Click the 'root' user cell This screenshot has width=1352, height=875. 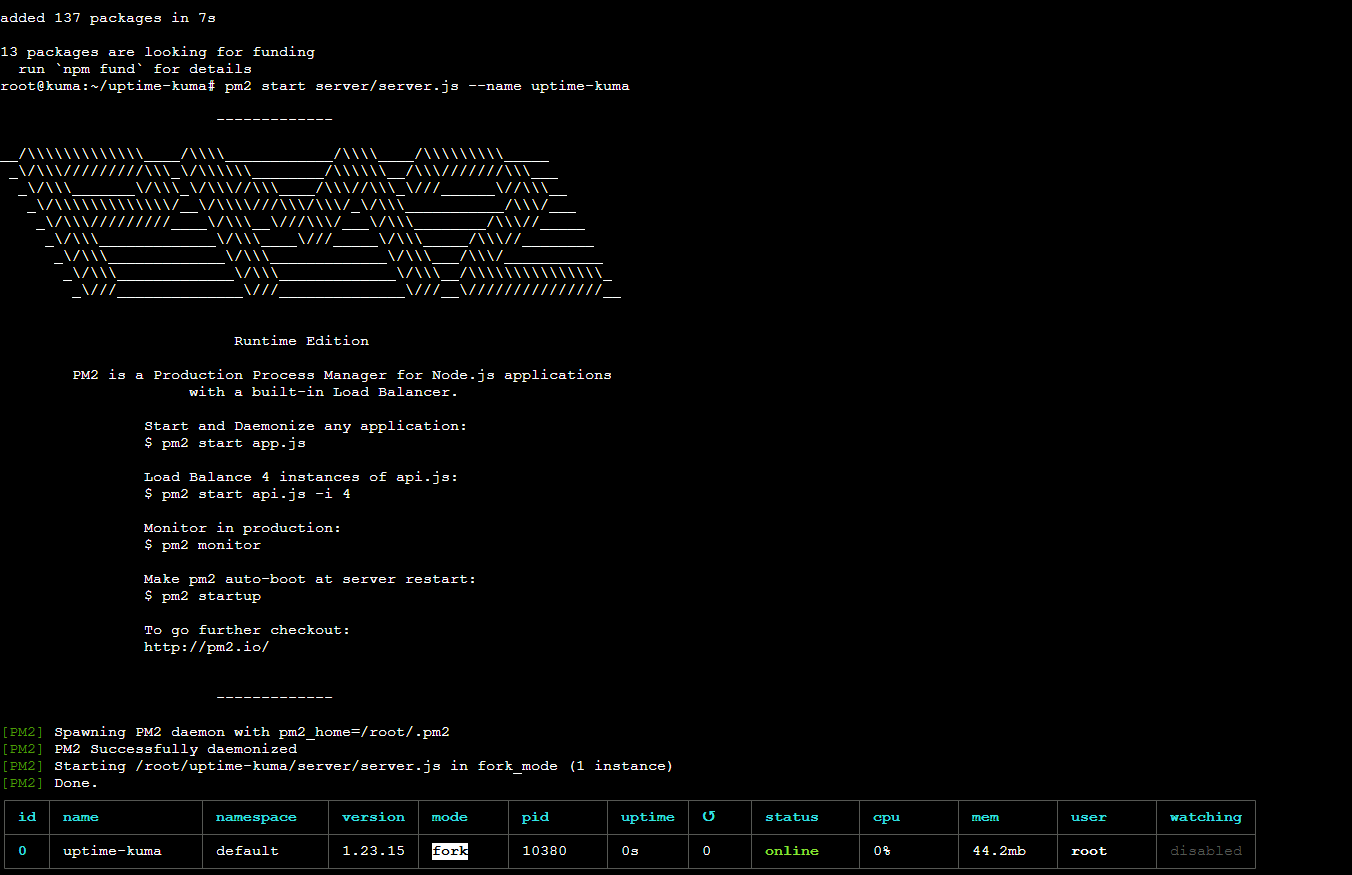tap(1089, 851)
